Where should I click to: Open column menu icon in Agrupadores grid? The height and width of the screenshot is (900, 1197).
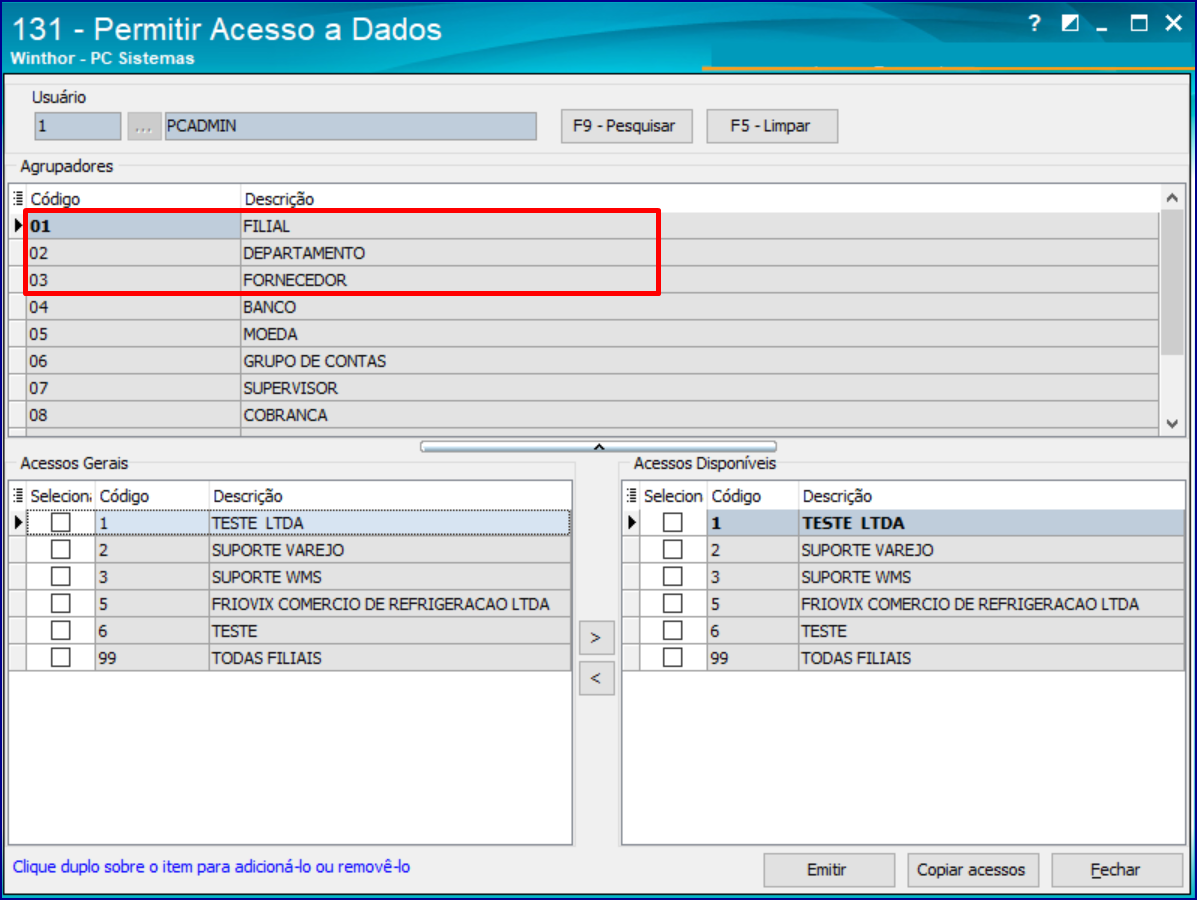[18, 199]
